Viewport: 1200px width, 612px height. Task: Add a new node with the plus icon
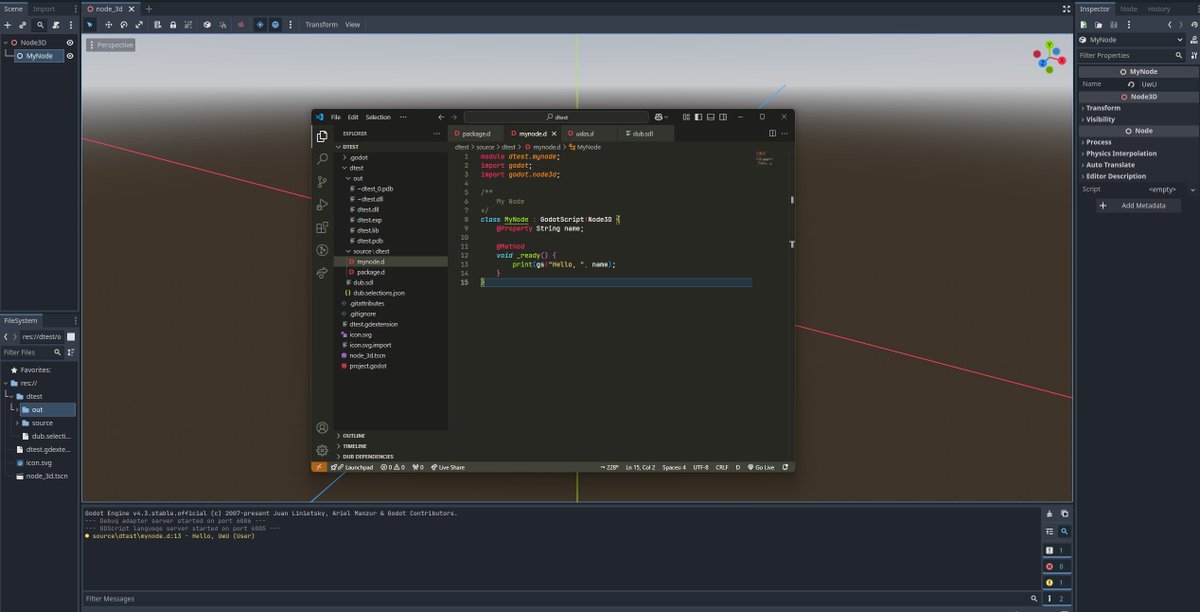(x=8, y=25)
